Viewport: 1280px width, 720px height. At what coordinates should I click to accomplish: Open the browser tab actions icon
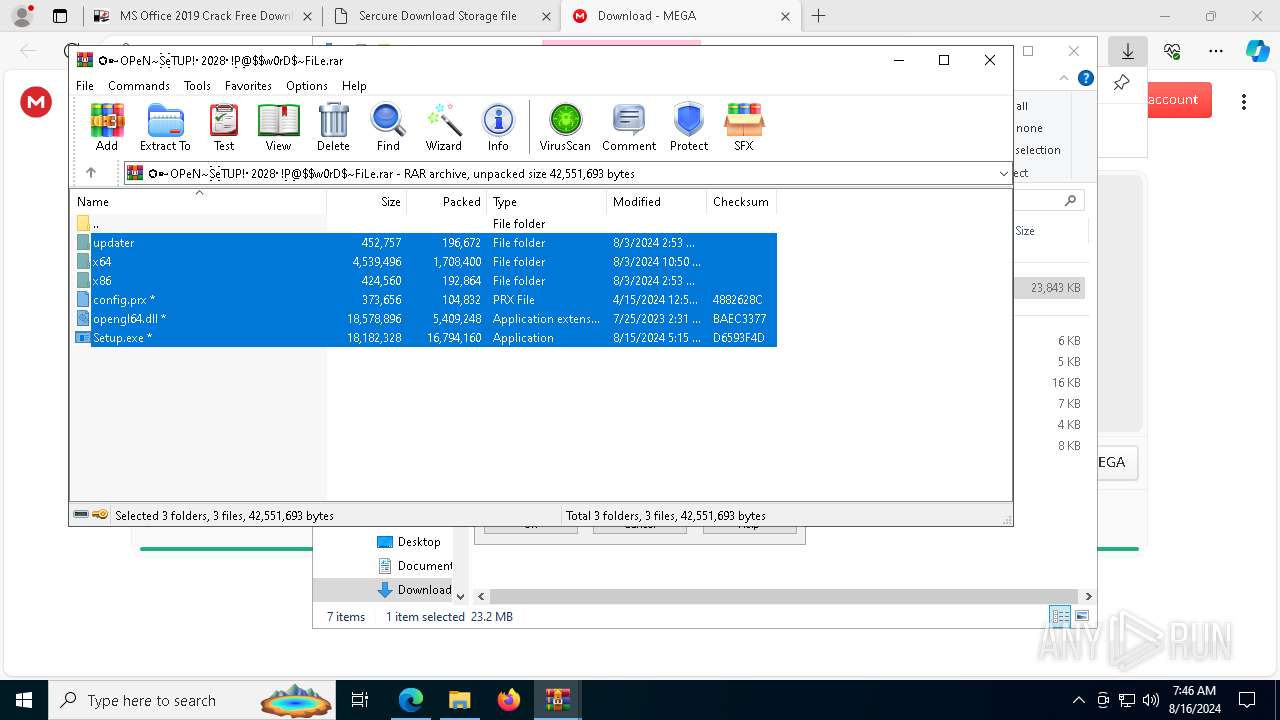[x=60, y=16]
